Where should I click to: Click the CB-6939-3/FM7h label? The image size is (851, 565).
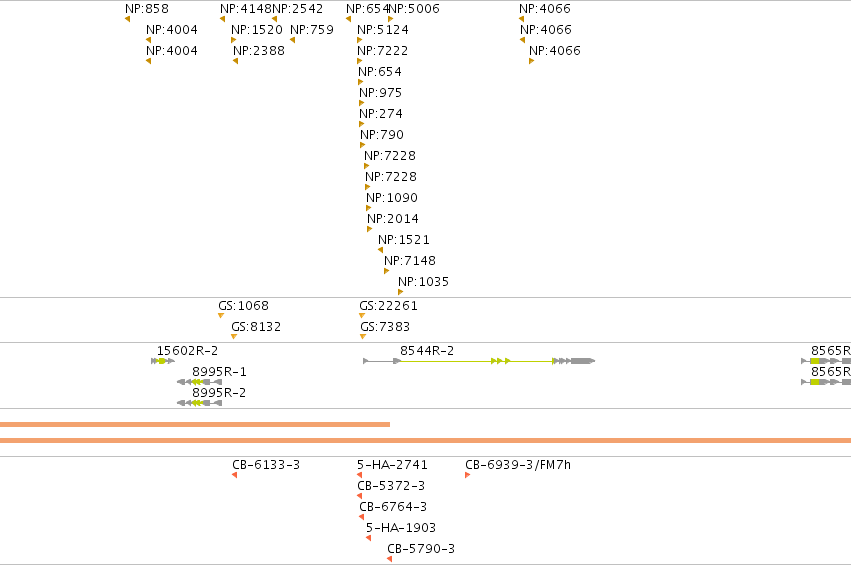click(x=518, y=465)
